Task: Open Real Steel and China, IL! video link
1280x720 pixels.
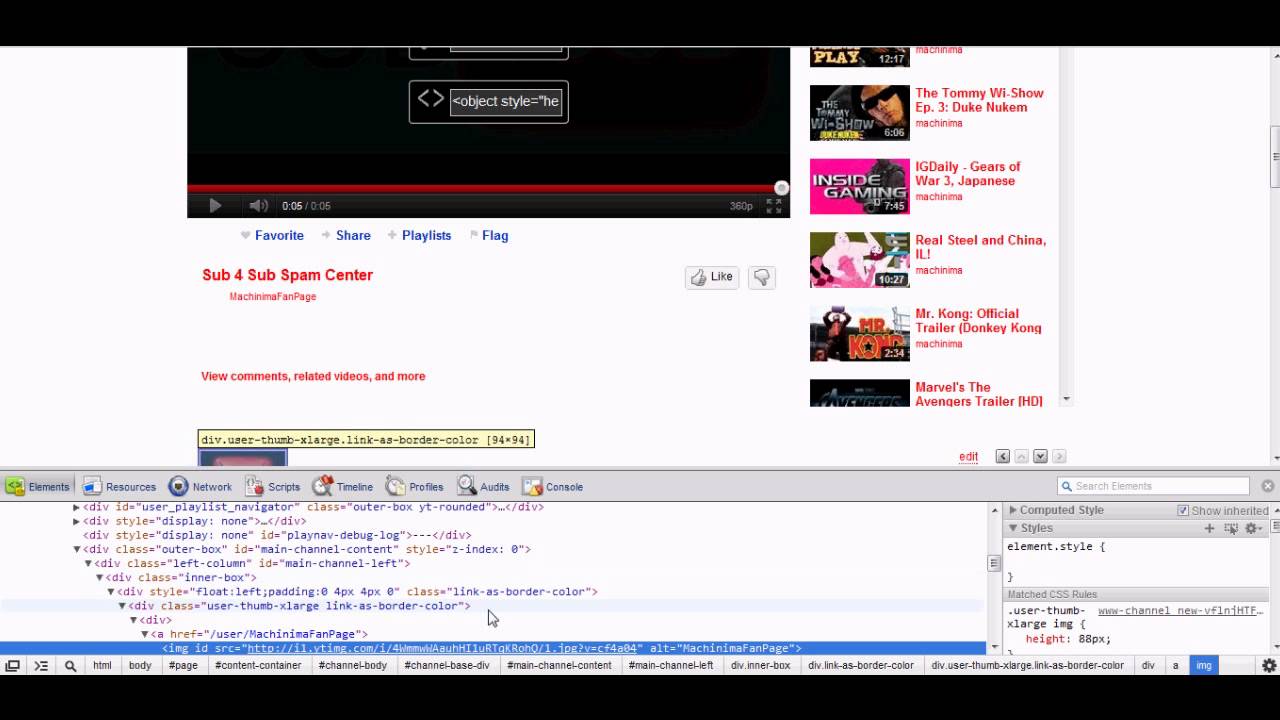Action: pyautogui.click(x=980, y=247)
